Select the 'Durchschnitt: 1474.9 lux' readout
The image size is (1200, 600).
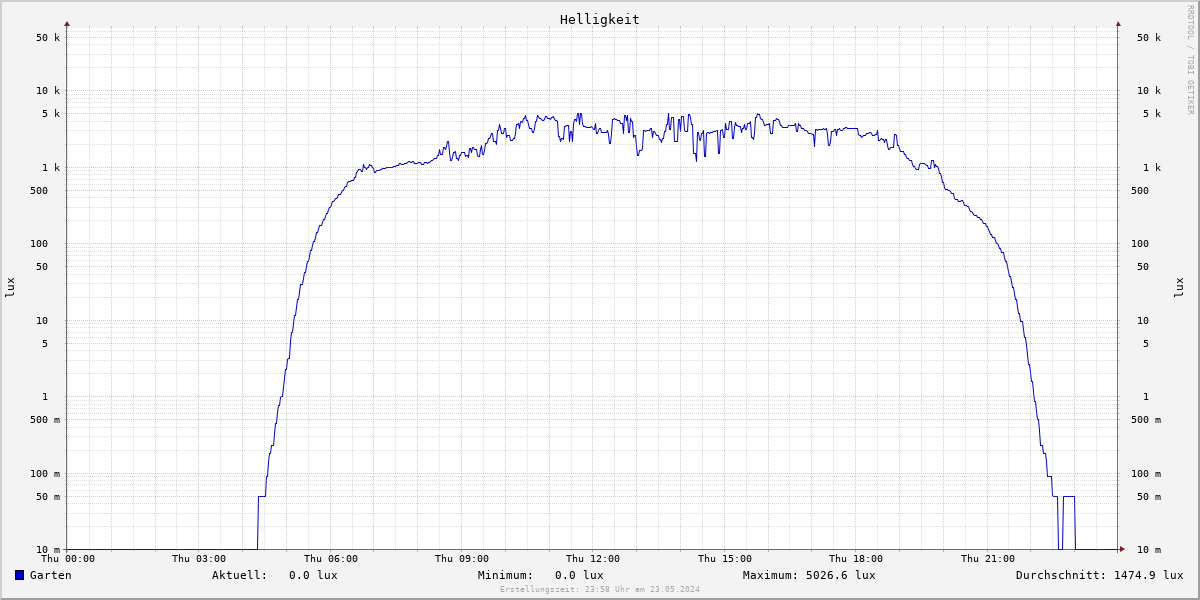click(x=1100, y=575)
